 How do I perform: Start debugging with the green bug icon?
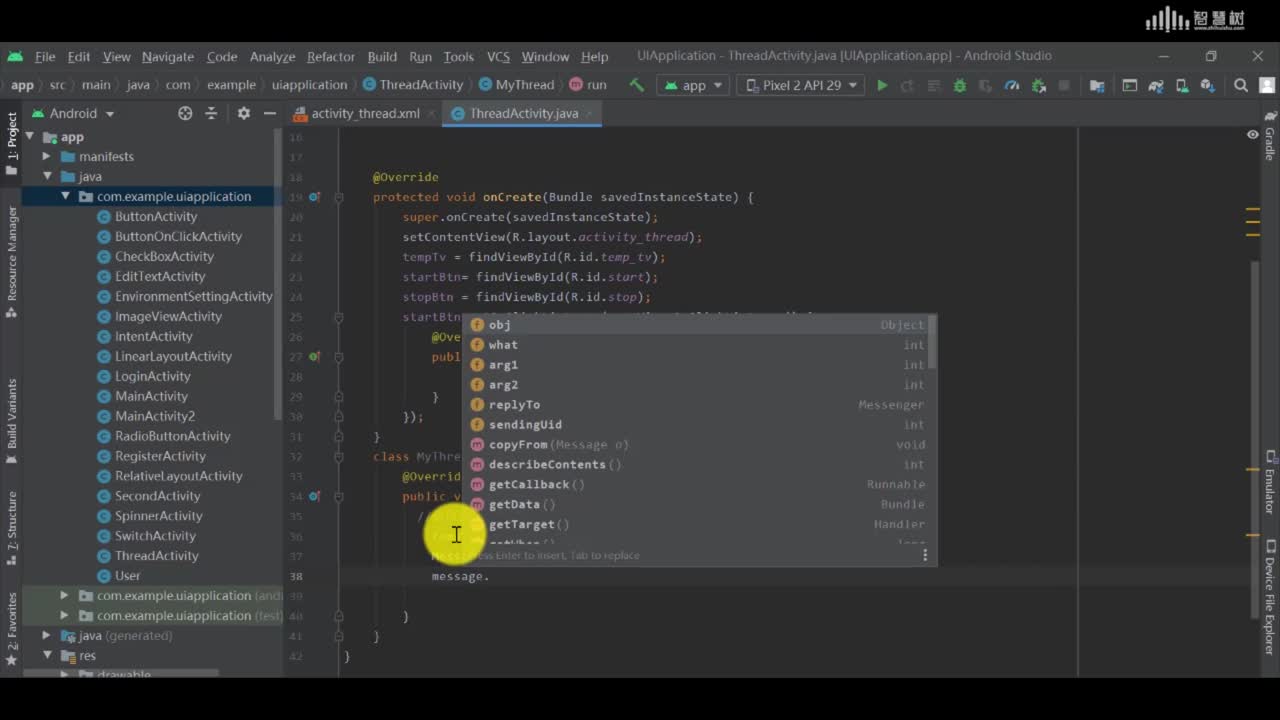(x=960, y=85)
